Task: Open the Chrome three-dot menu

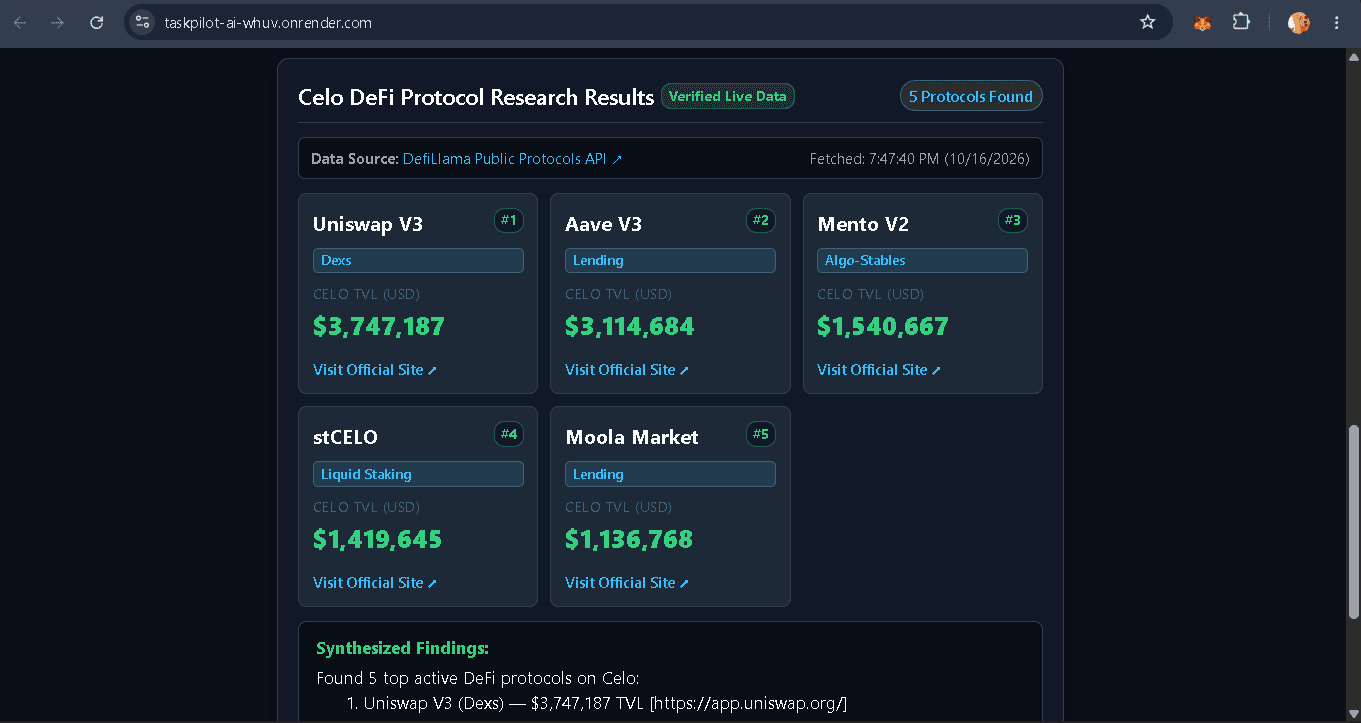Action: point(1337,22)
